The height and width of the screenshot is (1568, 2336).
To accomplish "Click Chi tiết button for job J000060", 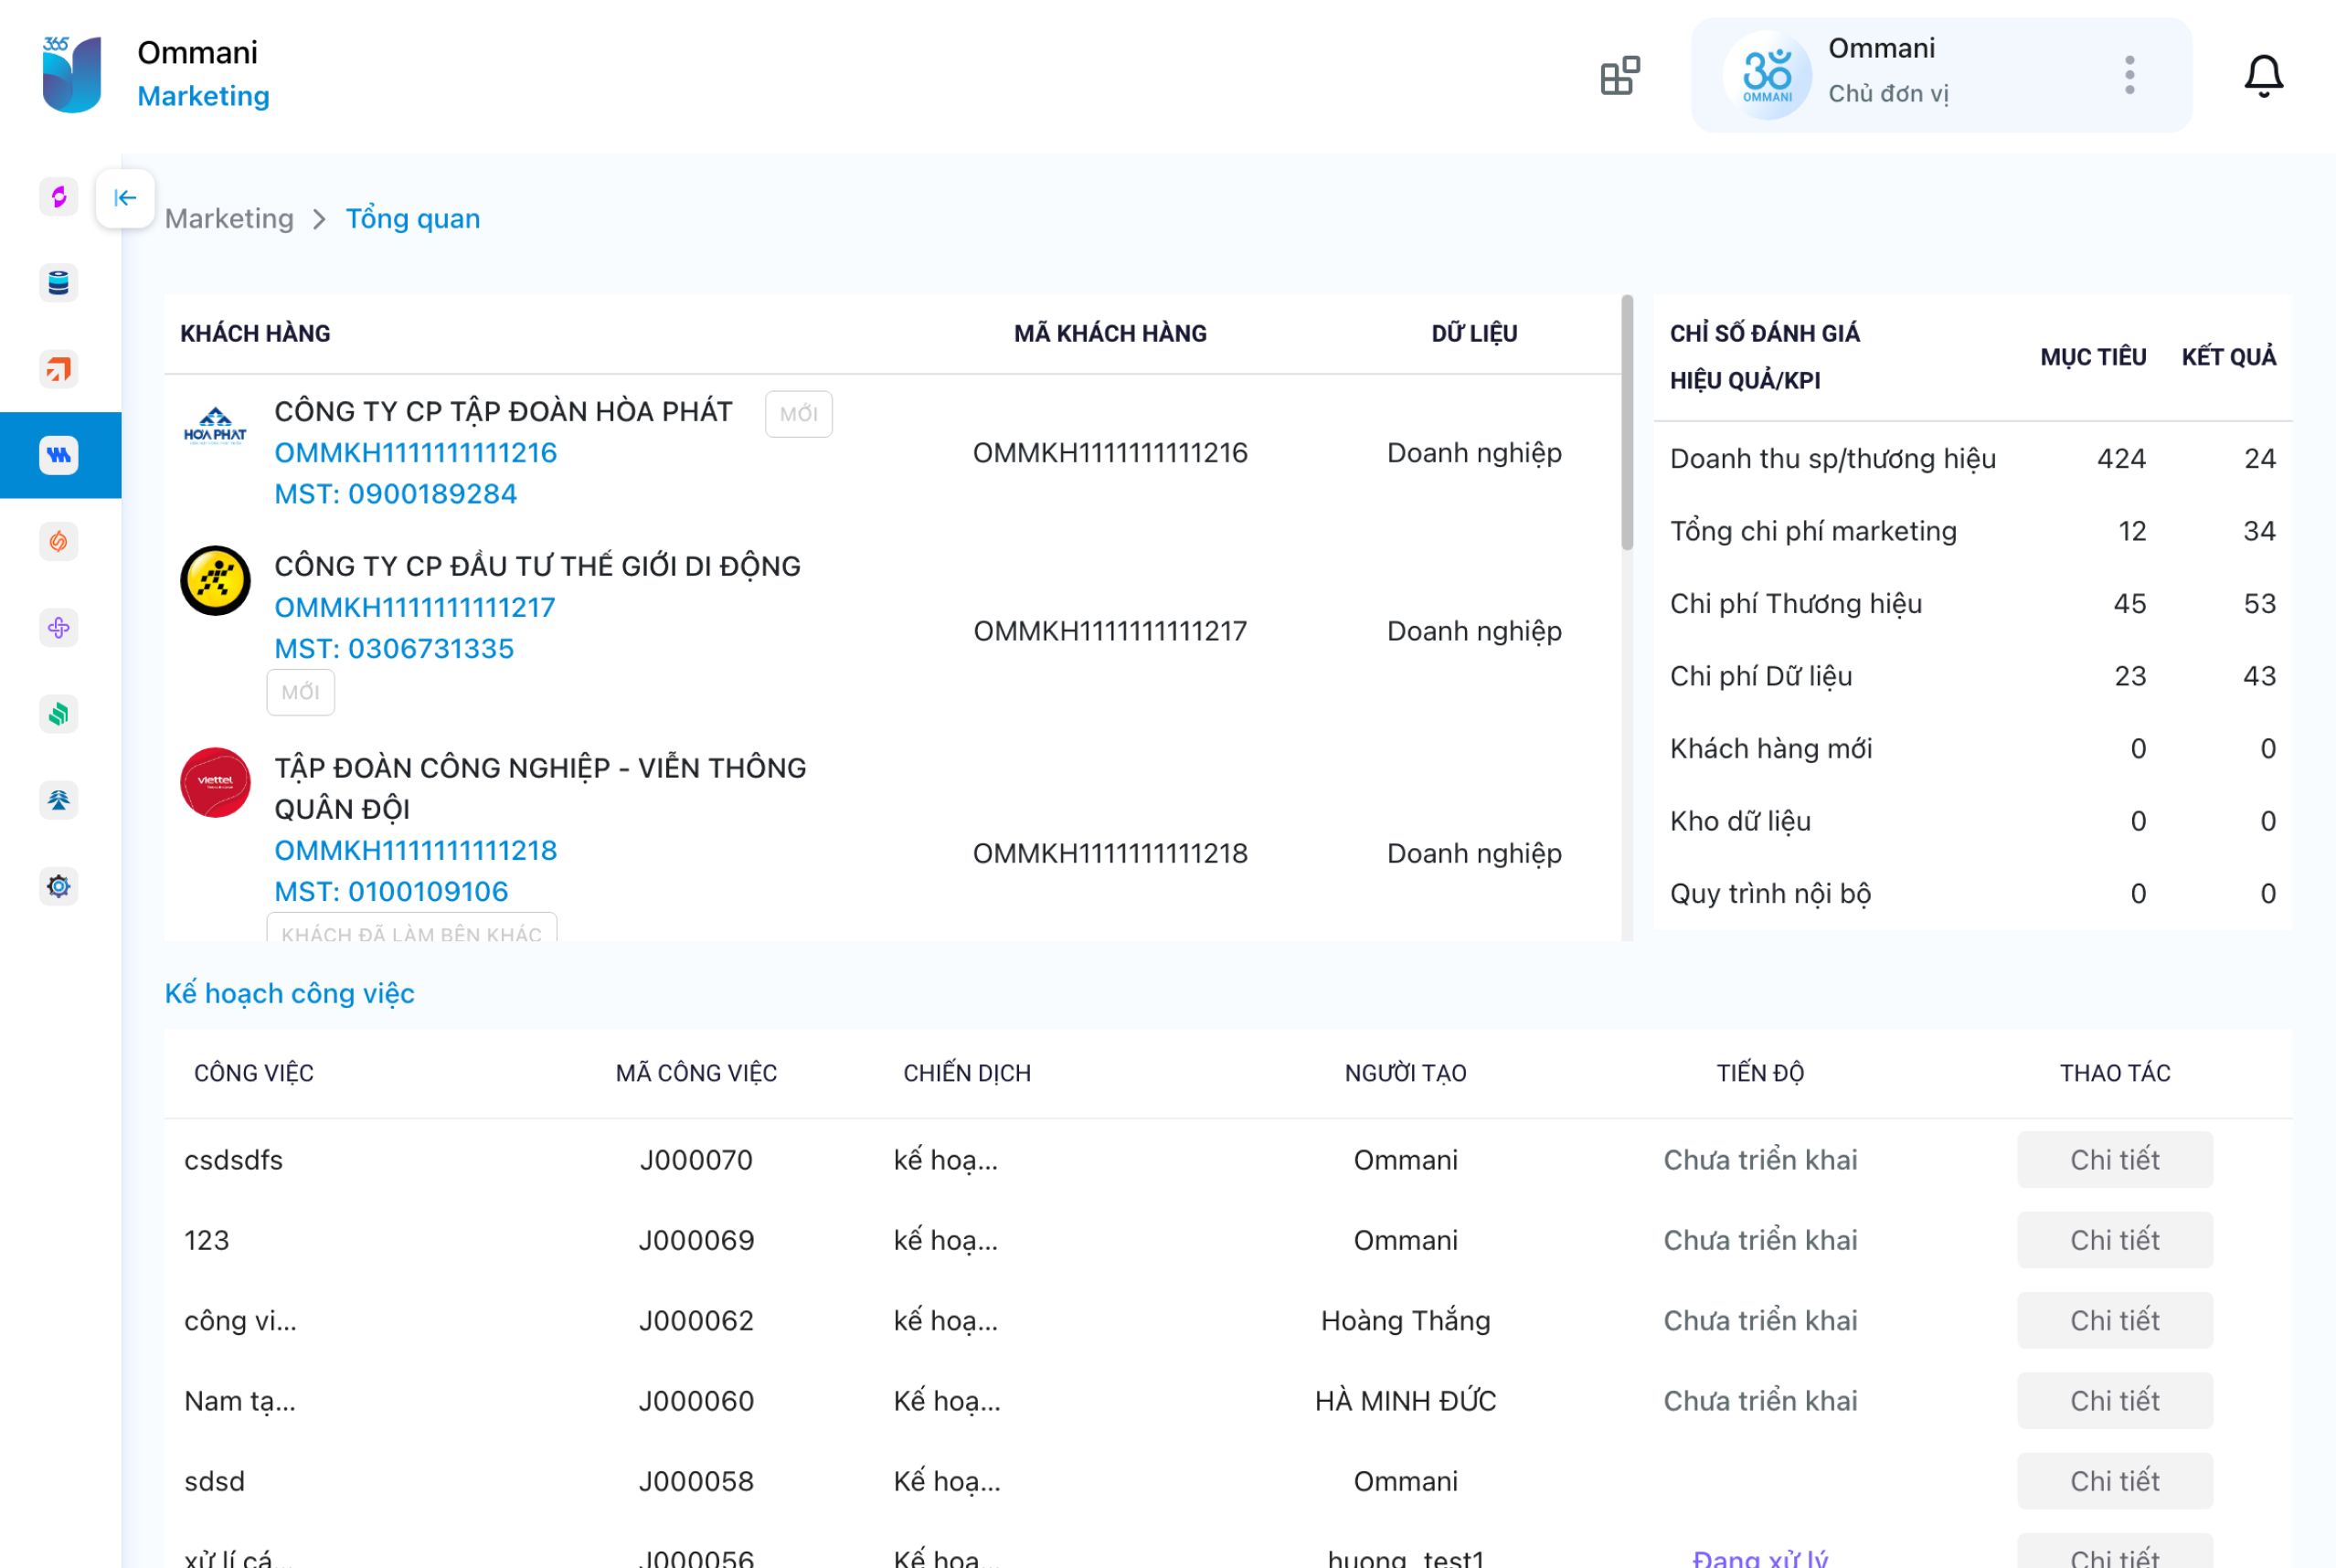I will click(x=2113, y=1401).
